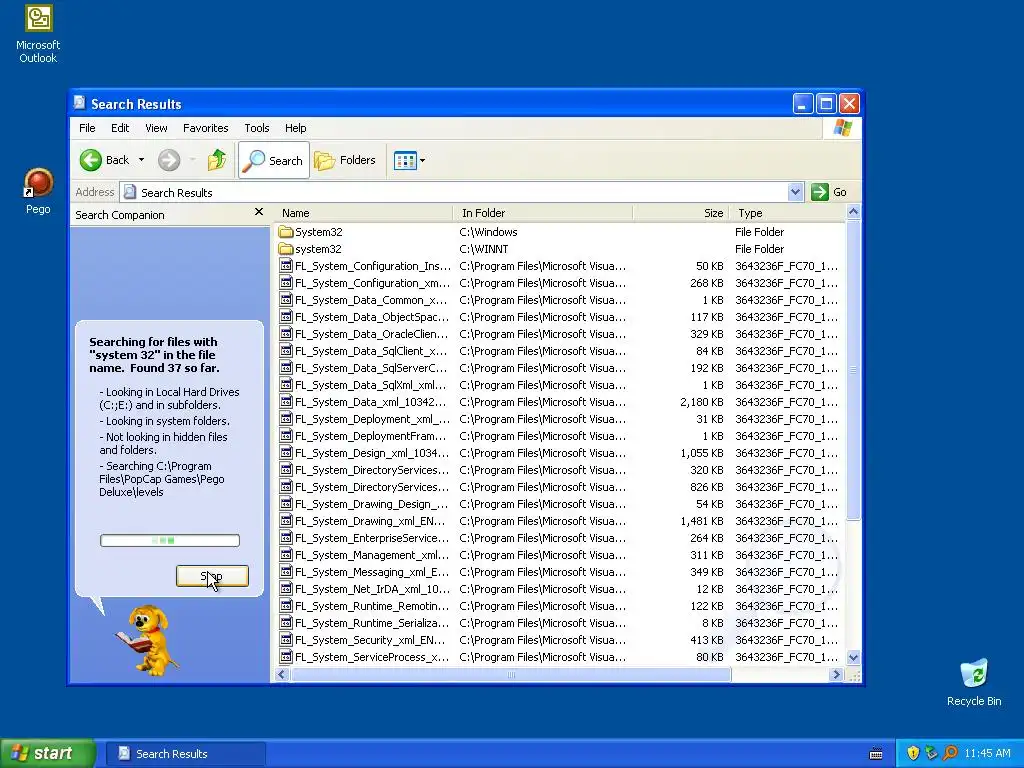The image size is (1024, 768).
Task: Click the magnifier search tray icon
Action: (x=950, y=753)
